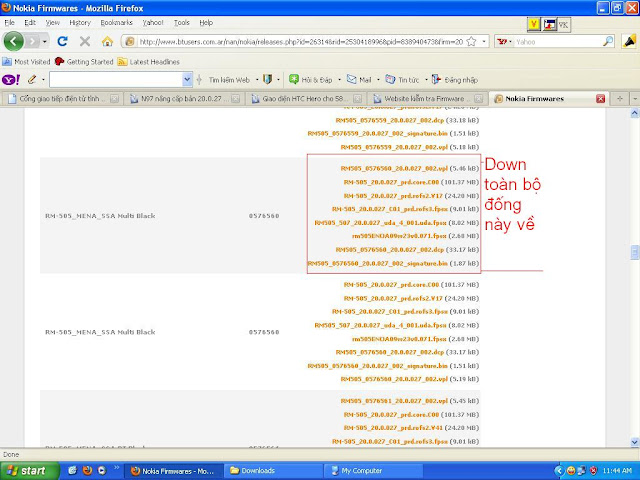Open the Help menu

[206, 23]
